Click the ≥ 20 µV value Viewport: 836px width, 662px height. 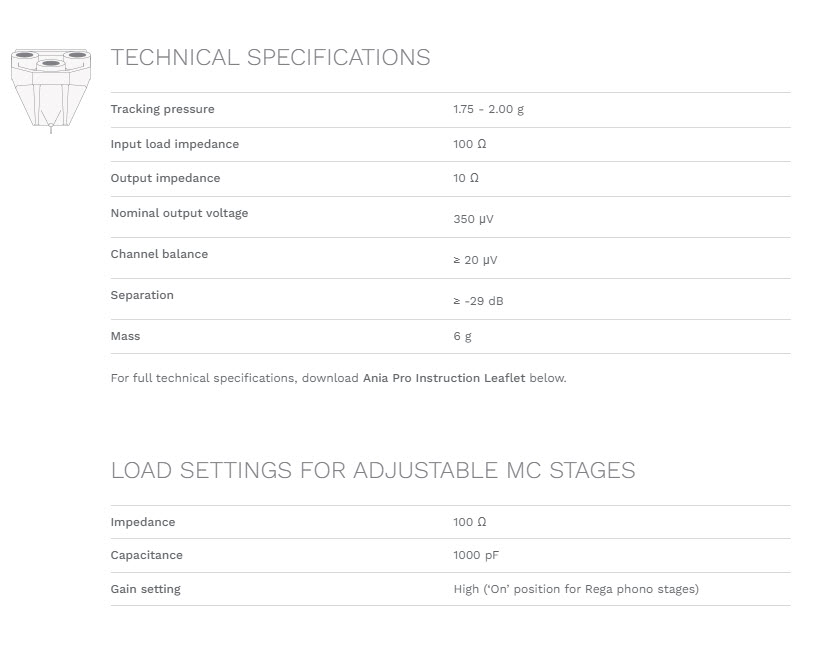476,260
